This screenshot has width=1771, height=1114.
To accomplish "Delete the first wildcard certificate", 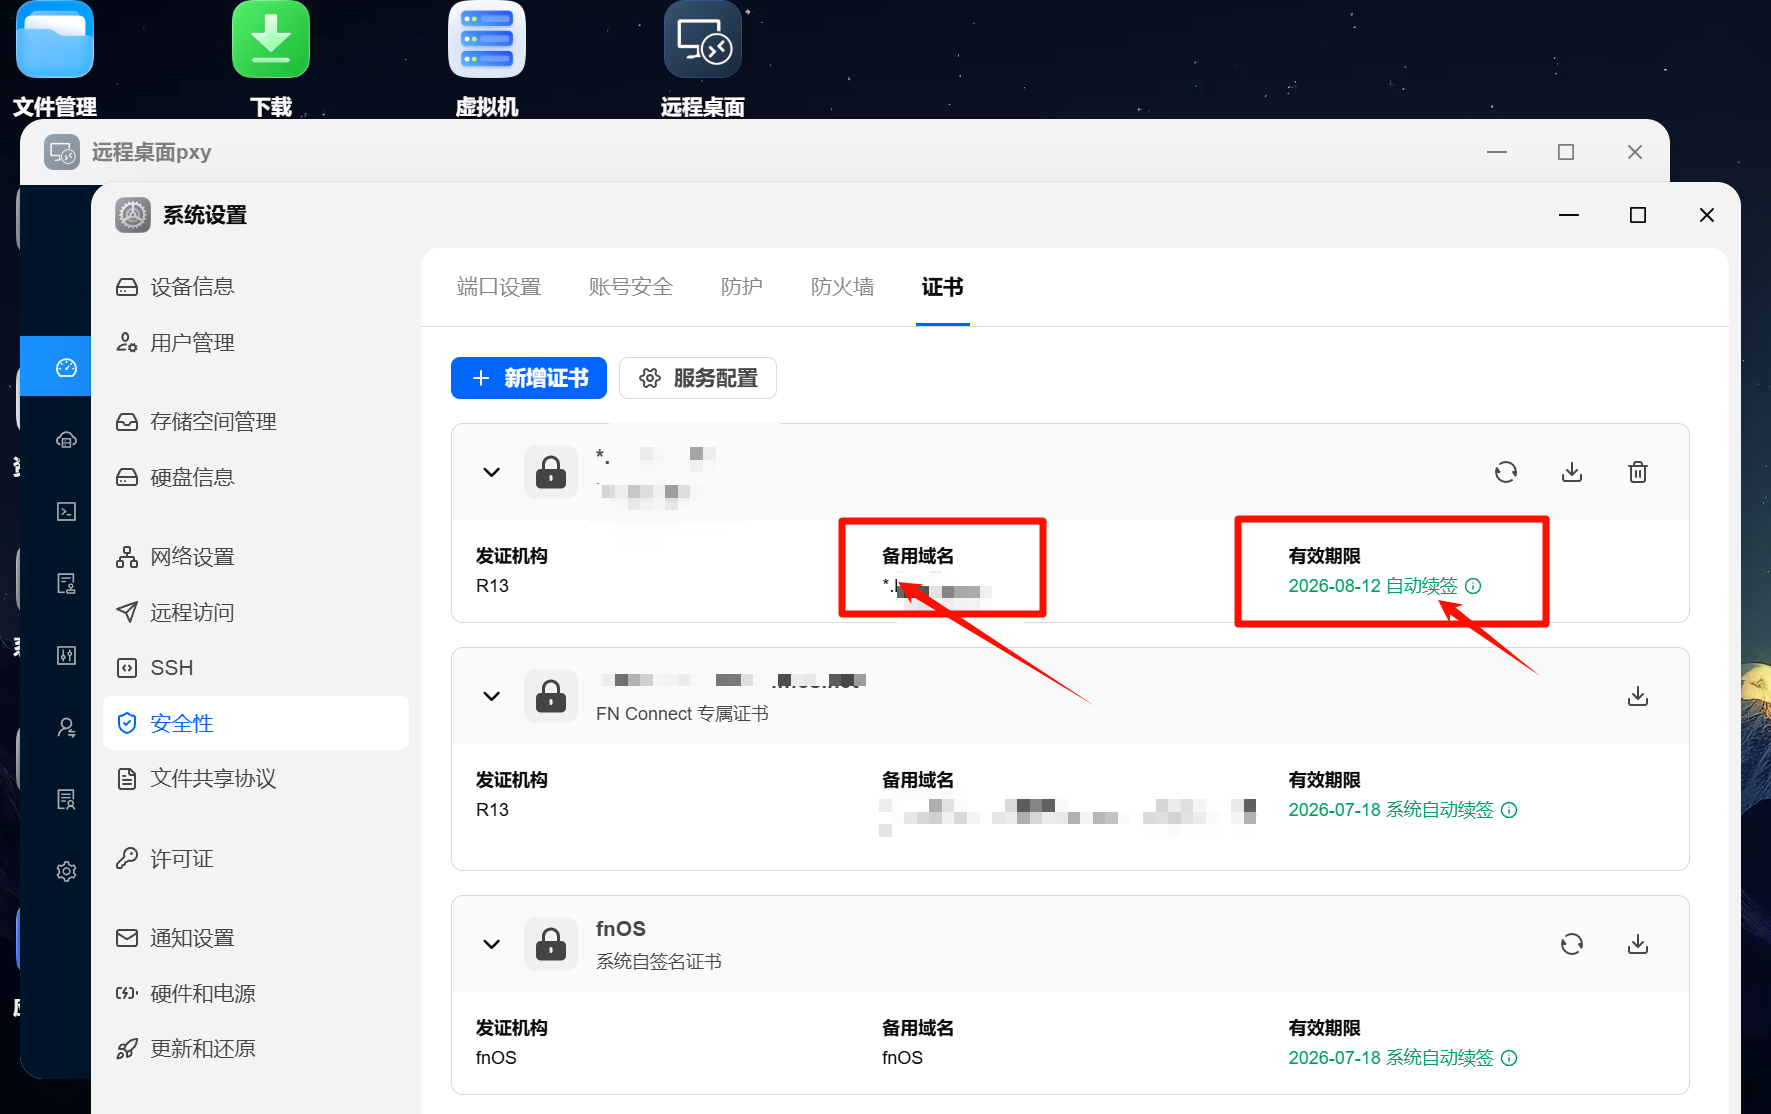I will point(1638,472).
